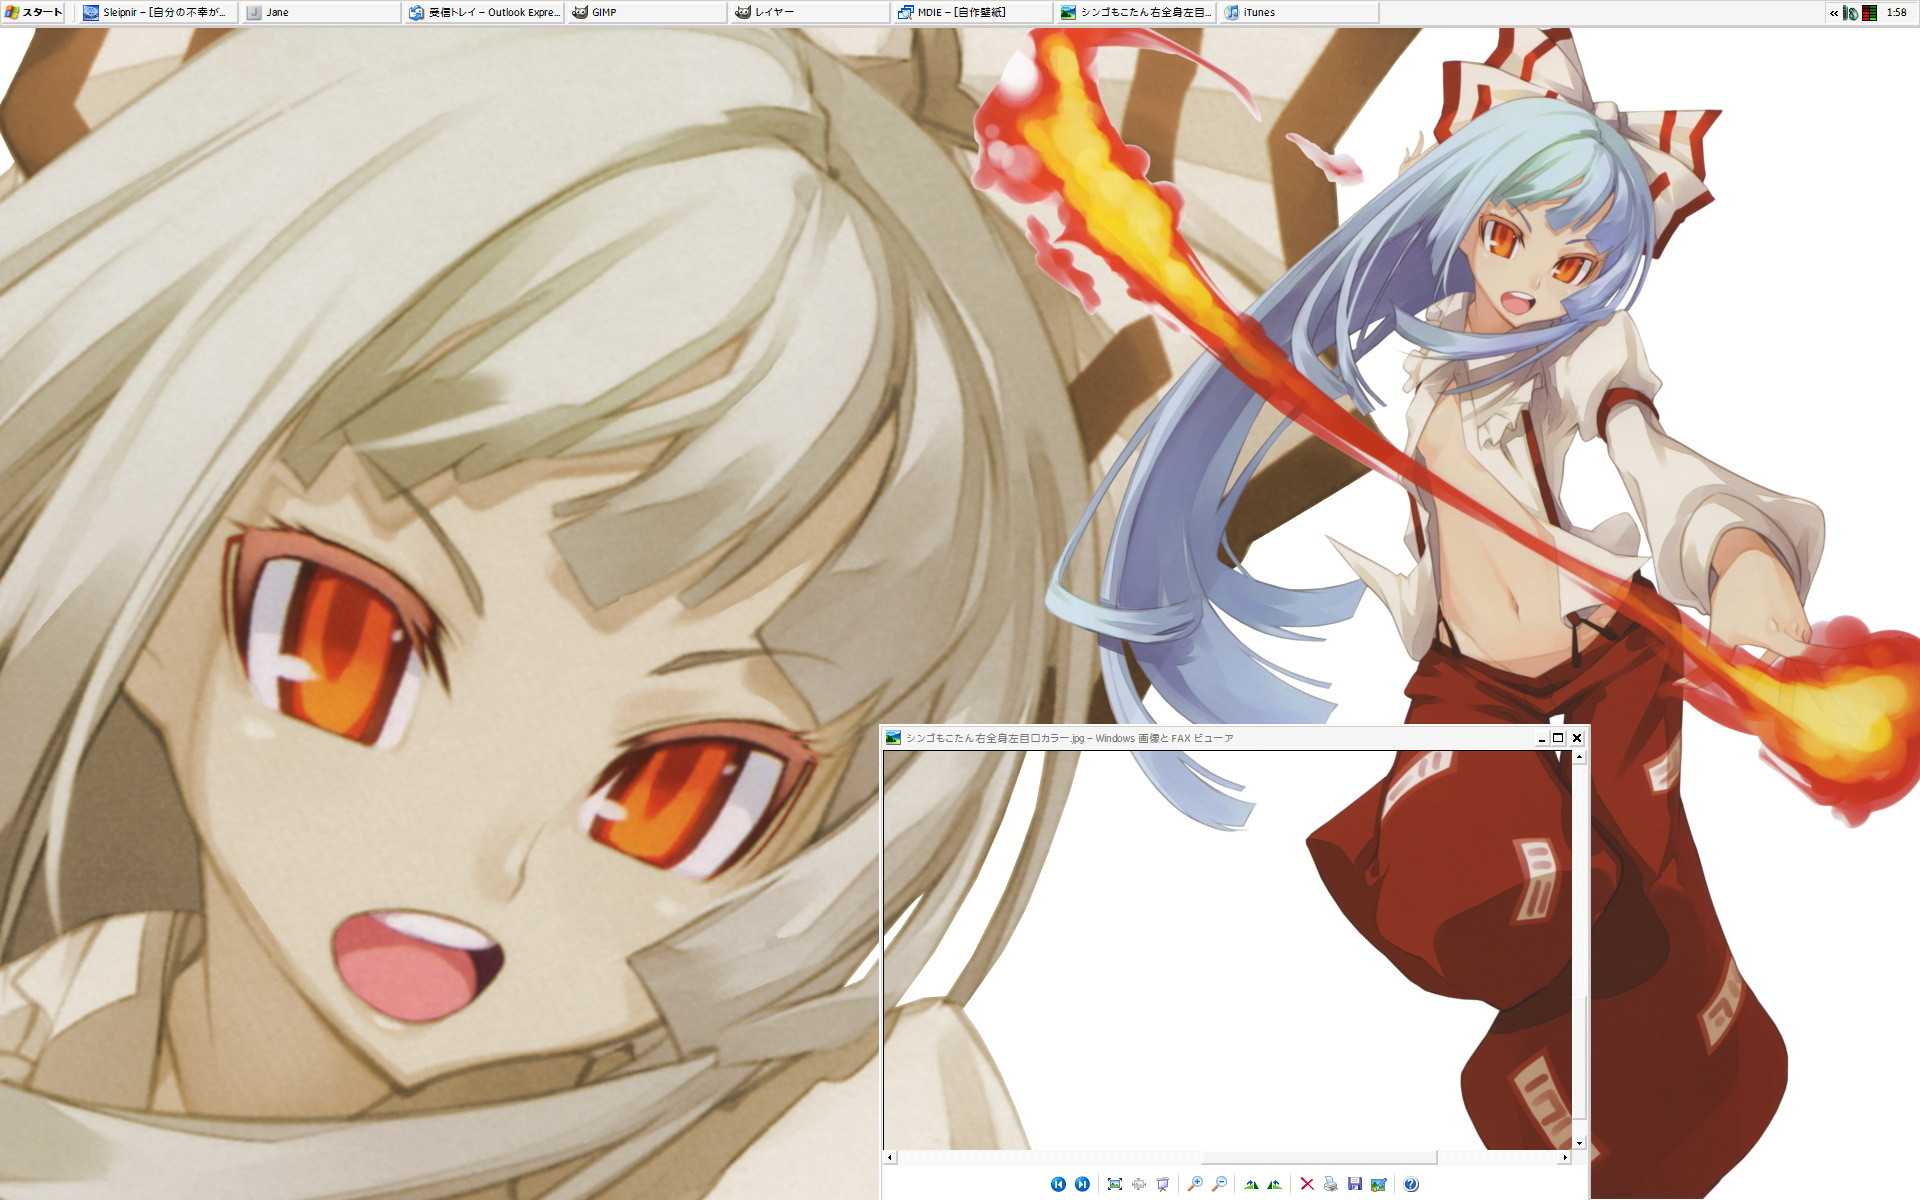Click the viewer vertical scrollbar down arrow
This screenshot has height=1200, width=1920.
(1579, 1143)
